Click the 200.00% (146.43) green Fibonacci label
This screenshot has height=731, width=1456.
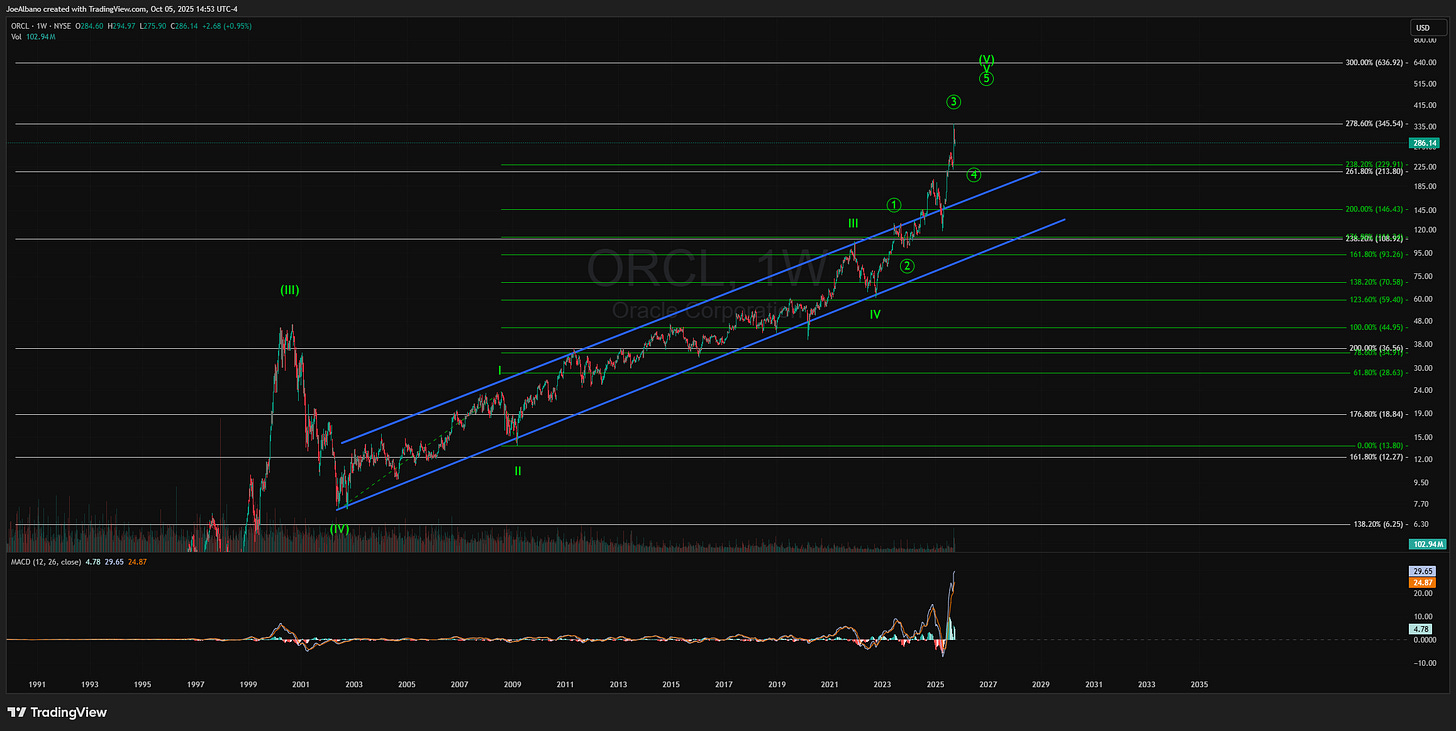[1375, 209]
